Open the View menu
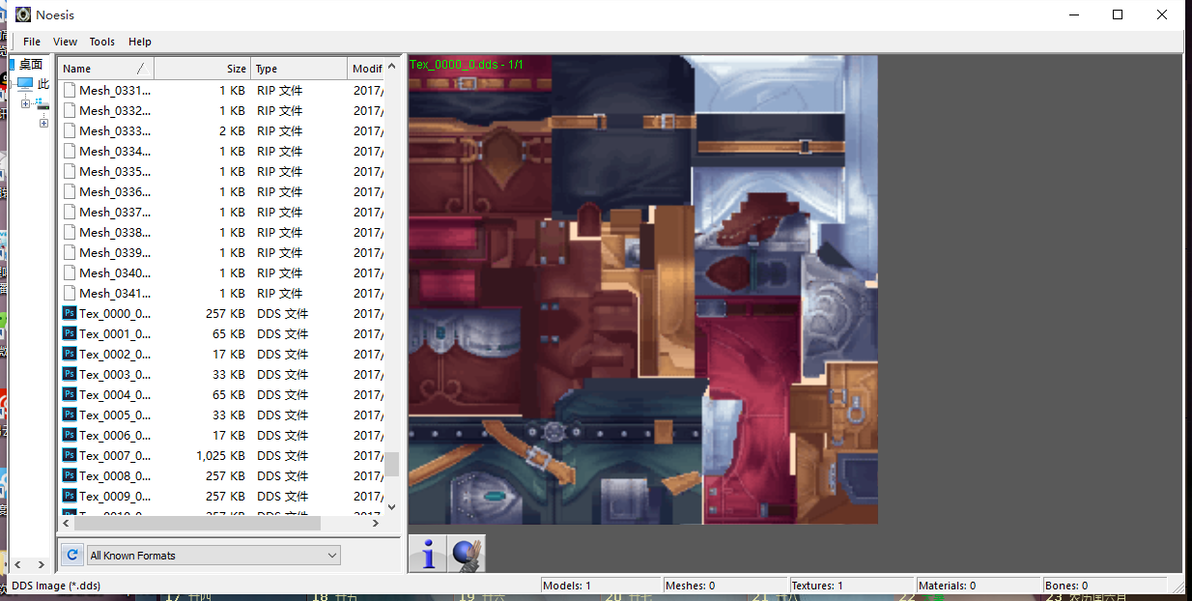1192x601 pixels. pos(65,42)
